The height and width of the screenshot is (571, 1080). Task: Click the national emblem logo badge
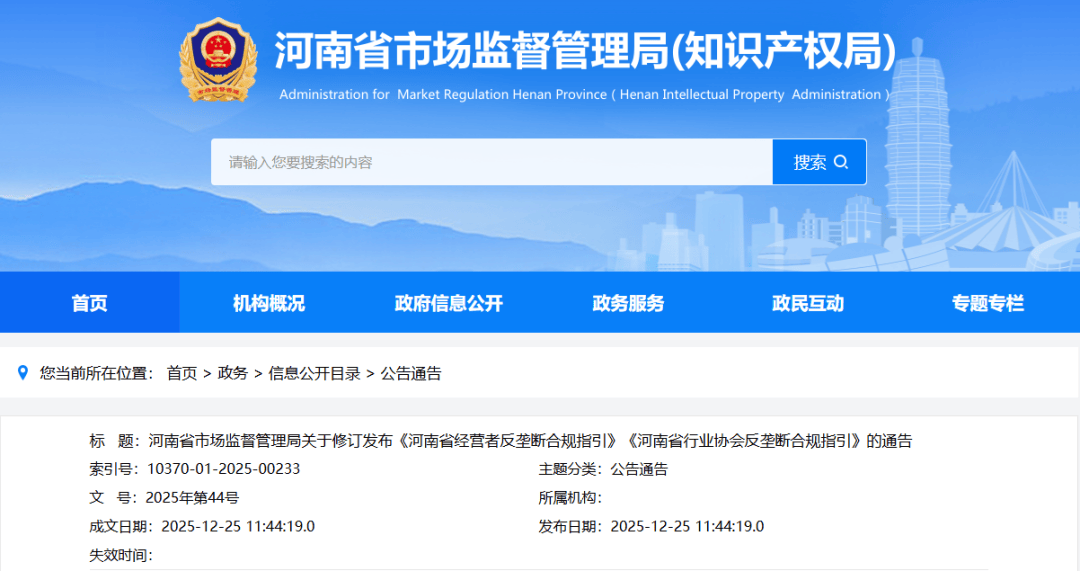pyautogui.click(x=217, y=60)
